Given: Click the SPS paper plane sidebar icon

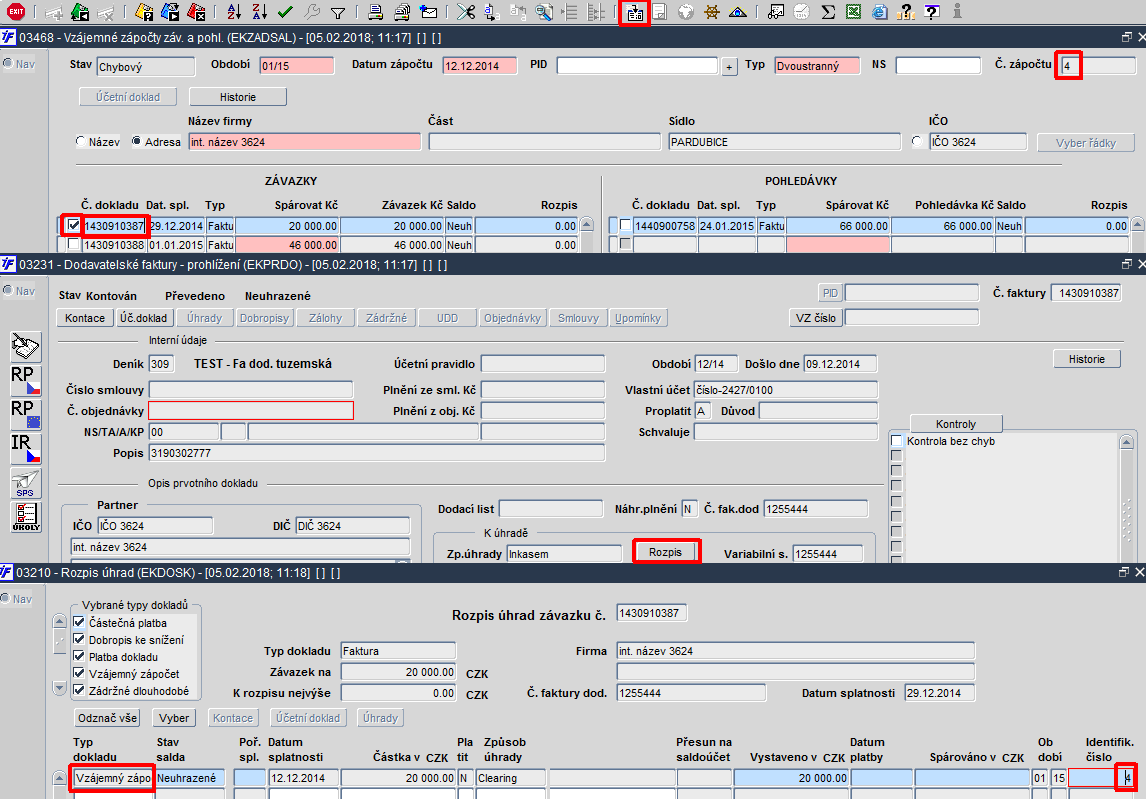Looking at the screenshot, I should (26, 483).
